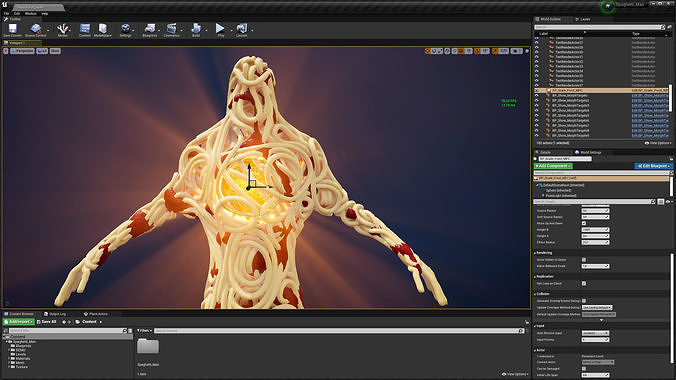The height and width of the screenshot is (380, 676).
Task: Click Save All in Content Browser
Action: (x=47, y=322)
